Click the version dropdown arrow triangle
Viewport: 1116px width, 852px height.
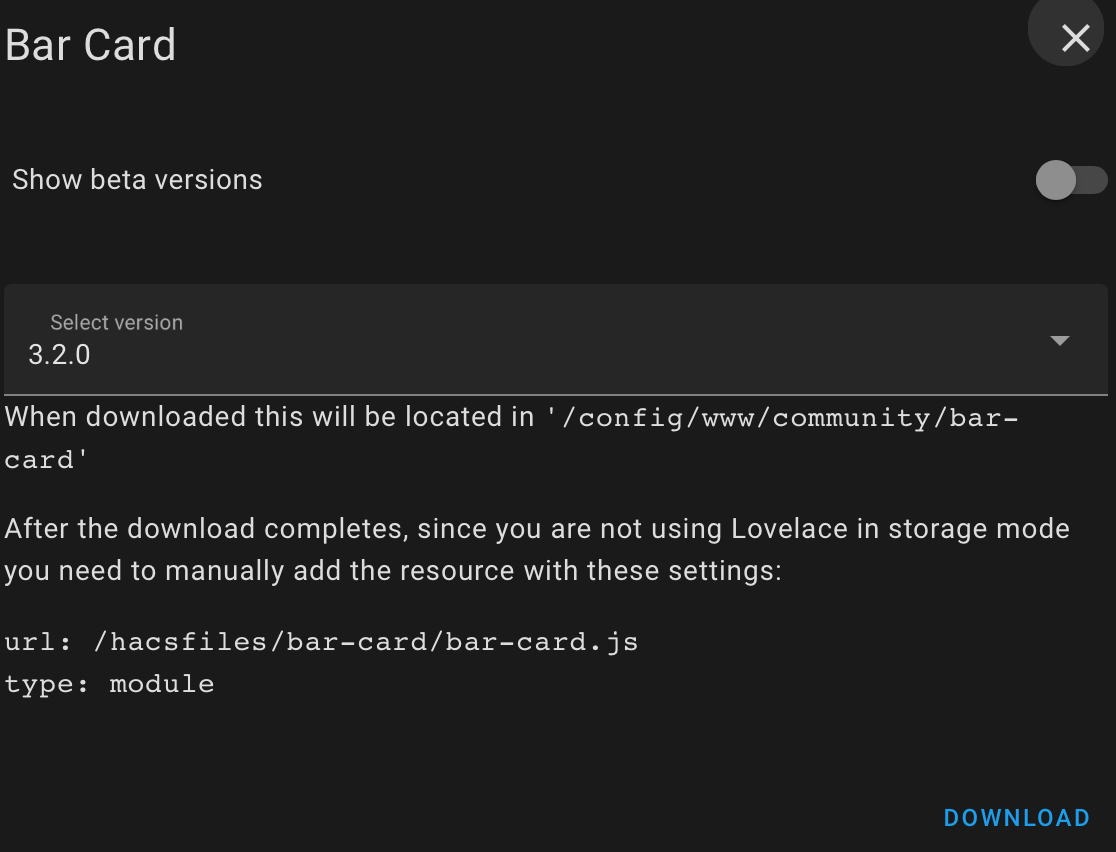pos(1060,341)
